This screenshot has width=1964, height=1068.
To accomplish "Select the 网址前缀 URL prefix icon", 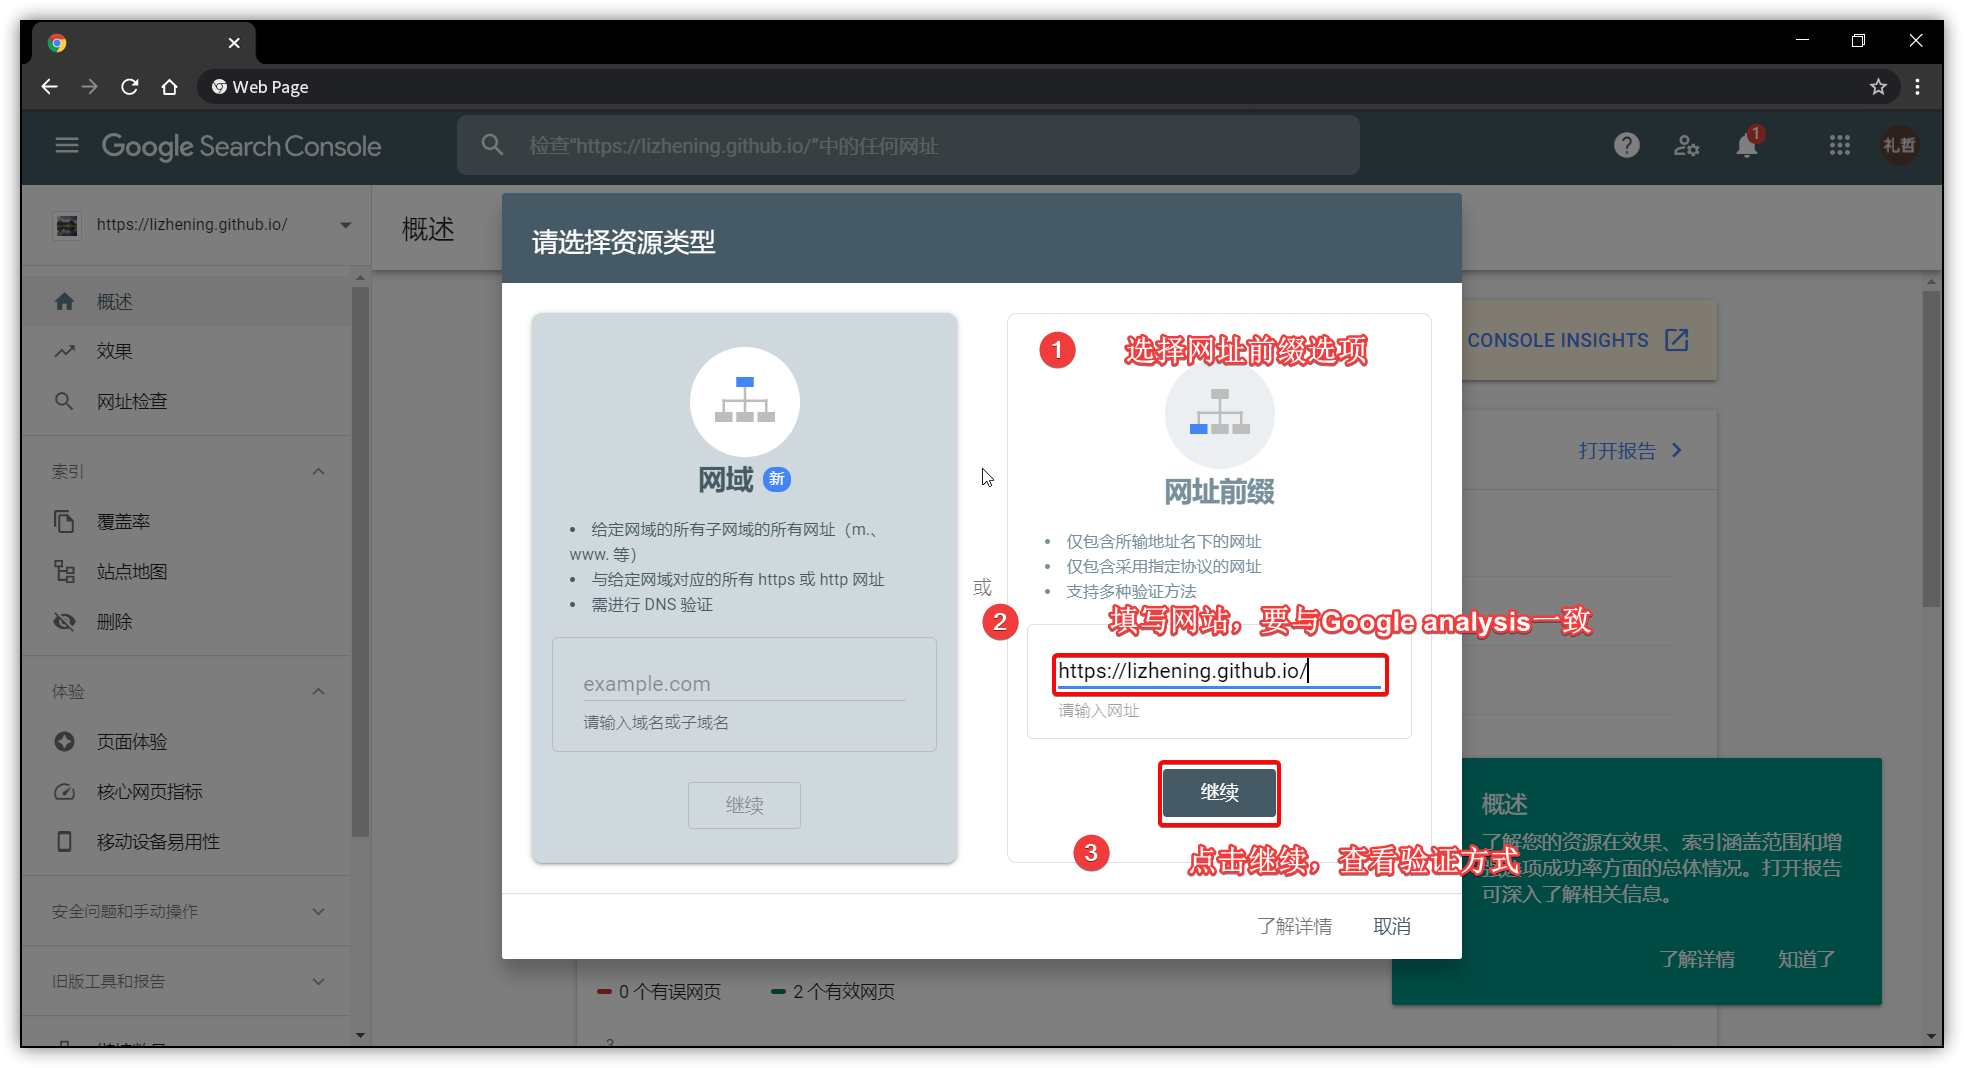I will pos(1219,414).
